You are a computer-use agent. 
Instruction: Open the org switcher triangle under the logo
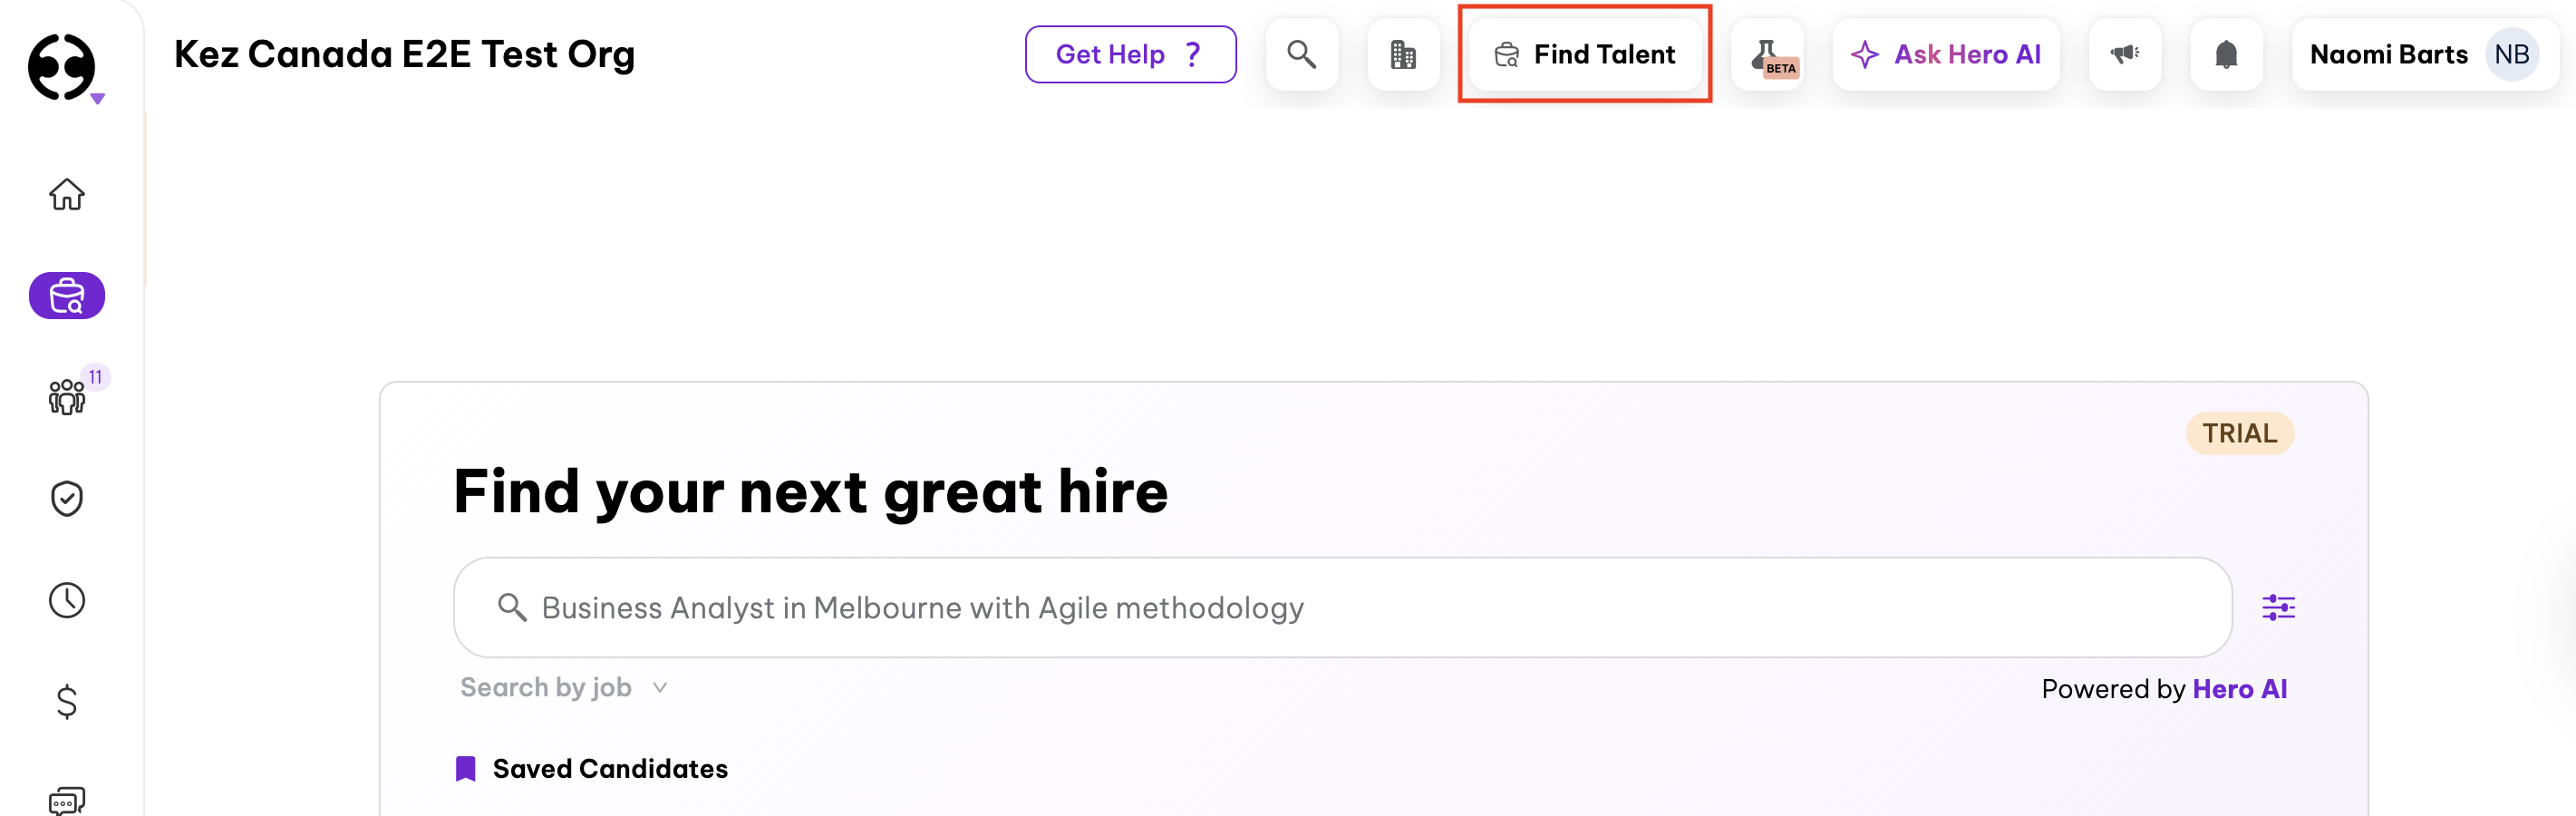(97, 98)
